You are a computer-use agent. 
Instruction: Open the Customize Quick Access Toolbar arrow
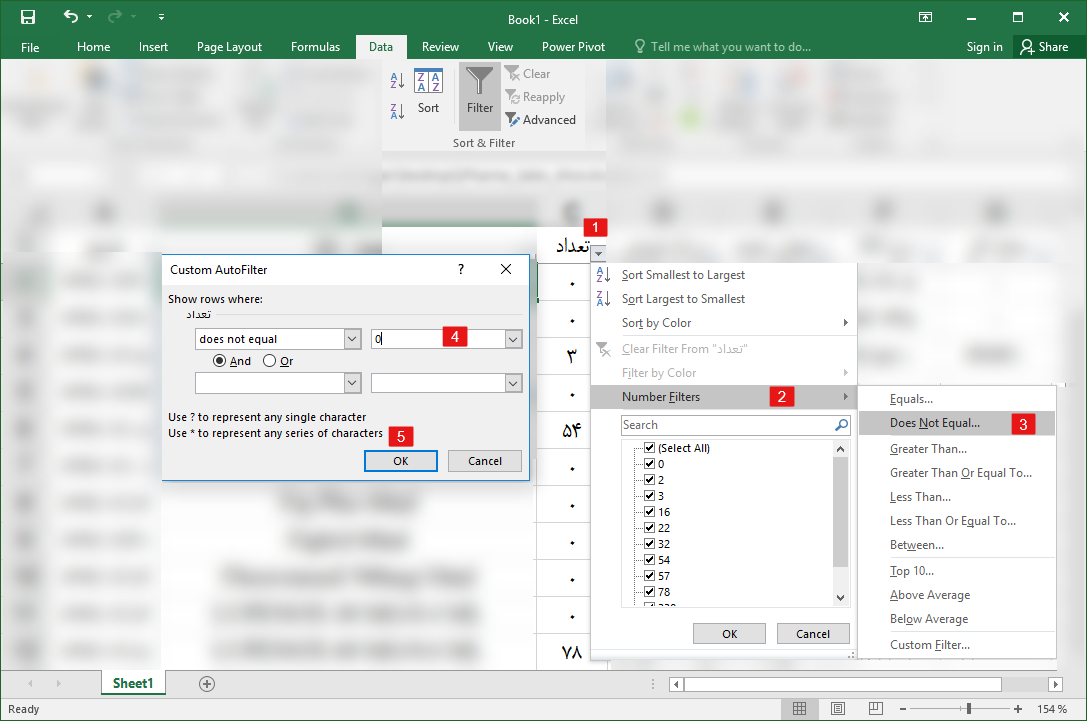tap(161, 17)
